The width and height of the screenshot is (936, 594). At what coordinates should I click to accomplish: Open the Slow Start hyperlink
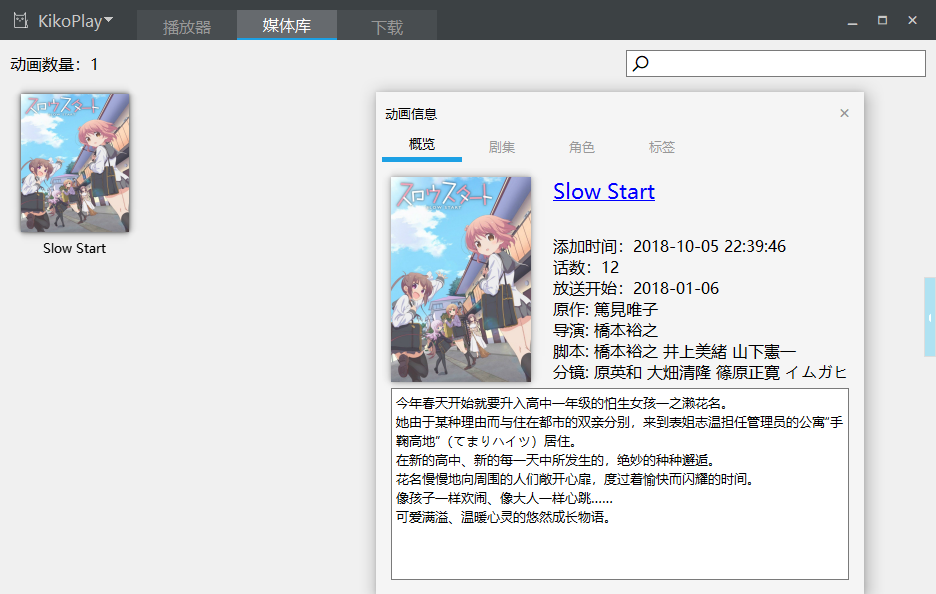[x=604, y=192]
